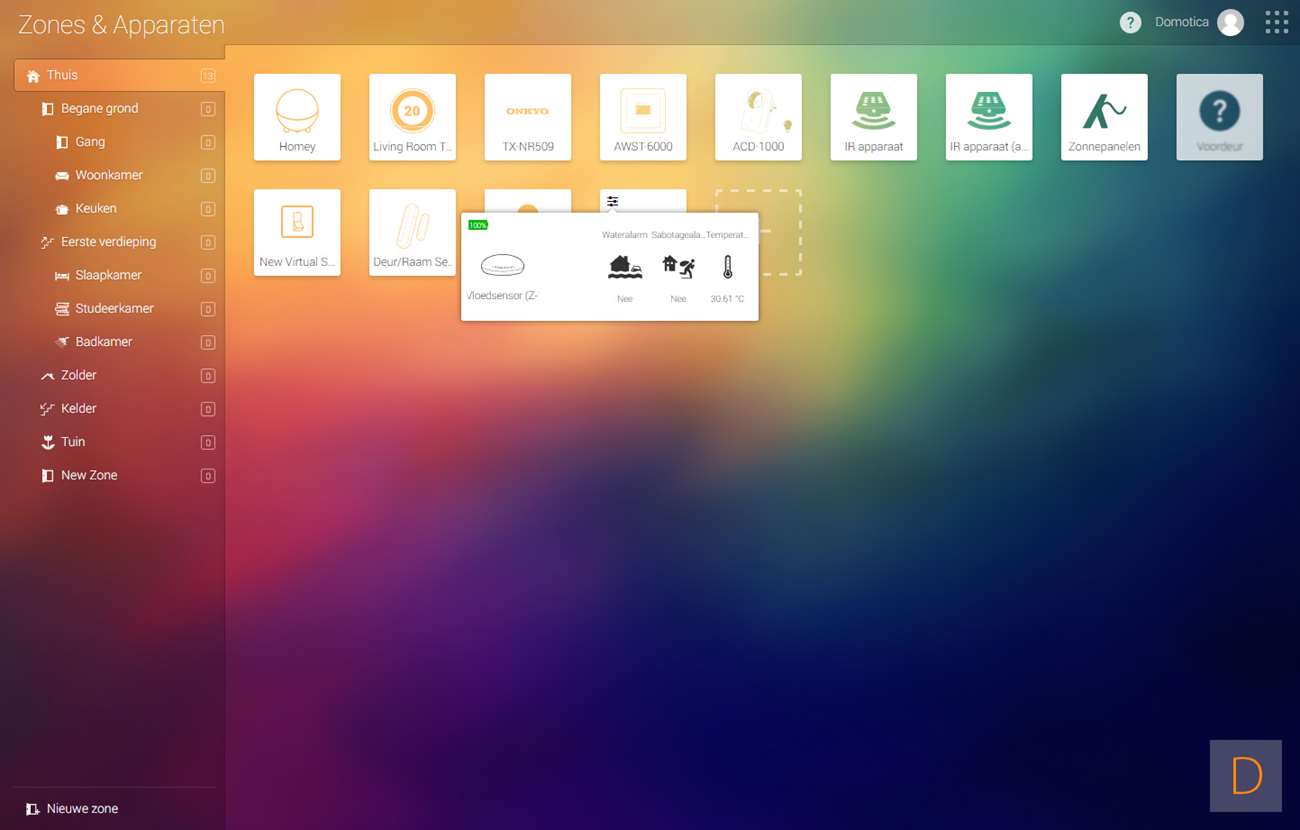Image resolution: width=1300 pixels, height=830 pixels.
Task: Open the user avatar profile icon
Action: tap(1230, 23)
